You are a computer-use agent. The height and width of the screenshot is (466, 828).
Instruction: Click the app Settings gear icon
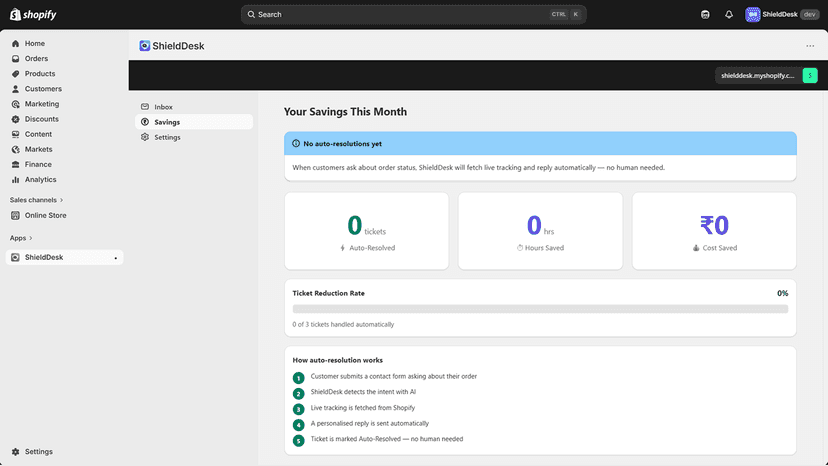pos(145,137)
